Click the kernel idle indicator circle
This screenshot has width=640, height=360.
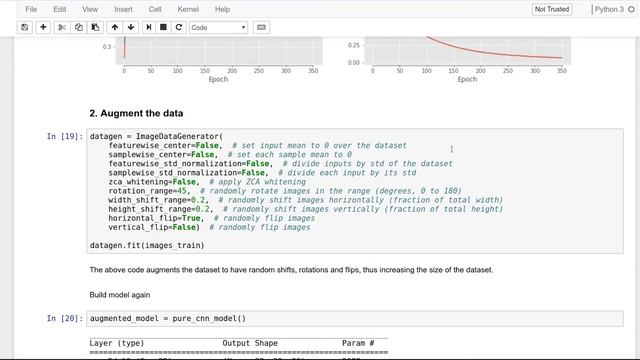(x=631, y=9)
